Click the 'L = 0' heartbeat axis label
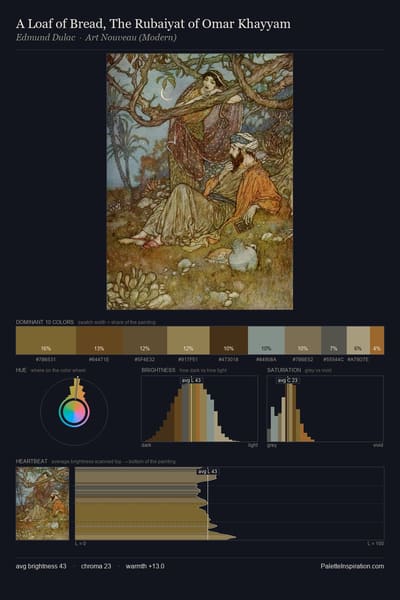The image size is (400, 600). [80, 543]
